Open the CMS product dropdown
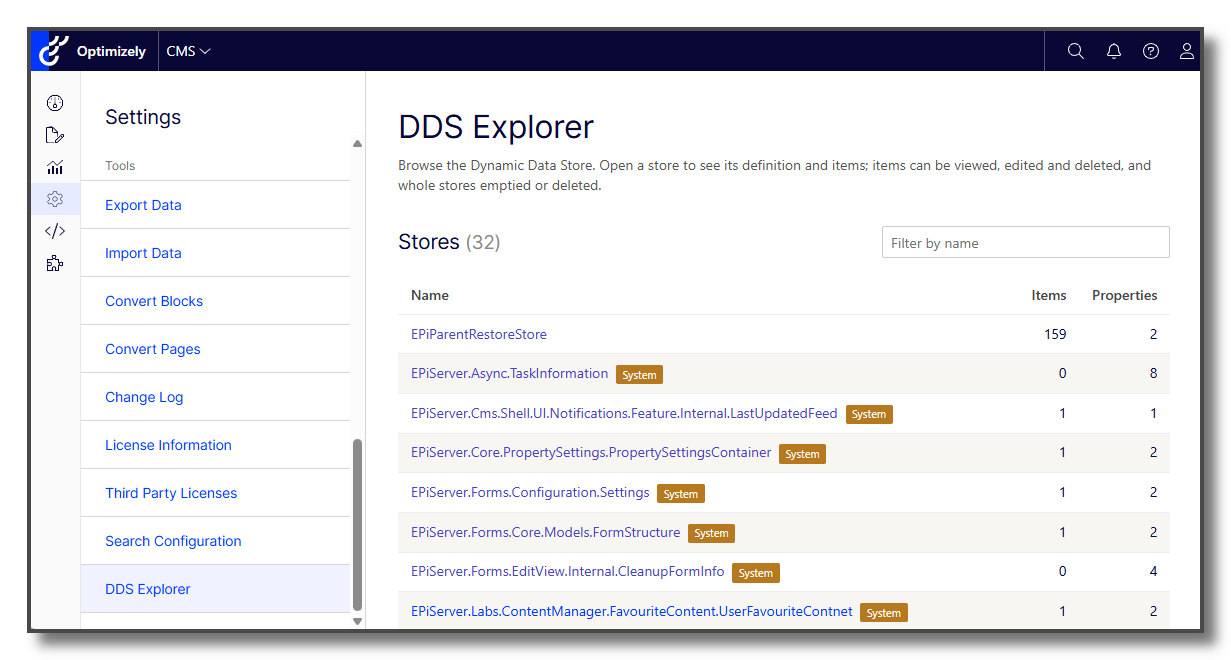Viewport: 1231px width, 660px height. pyautogui.click(x=189, y=51)
